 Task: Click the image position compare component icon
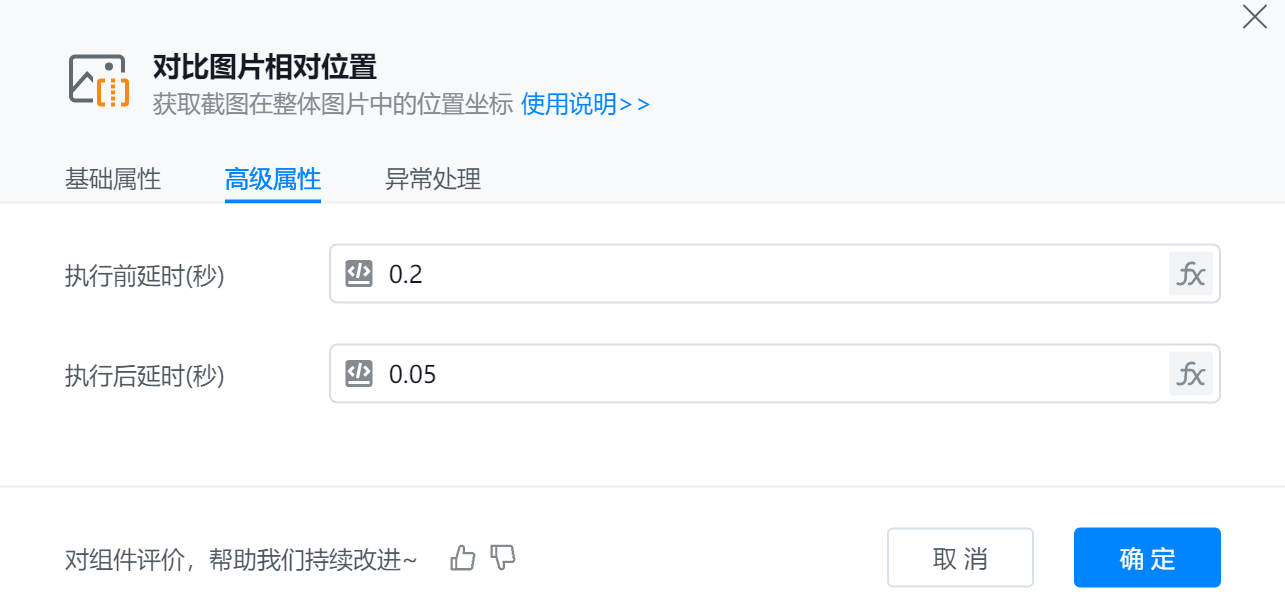click(99, 80)
